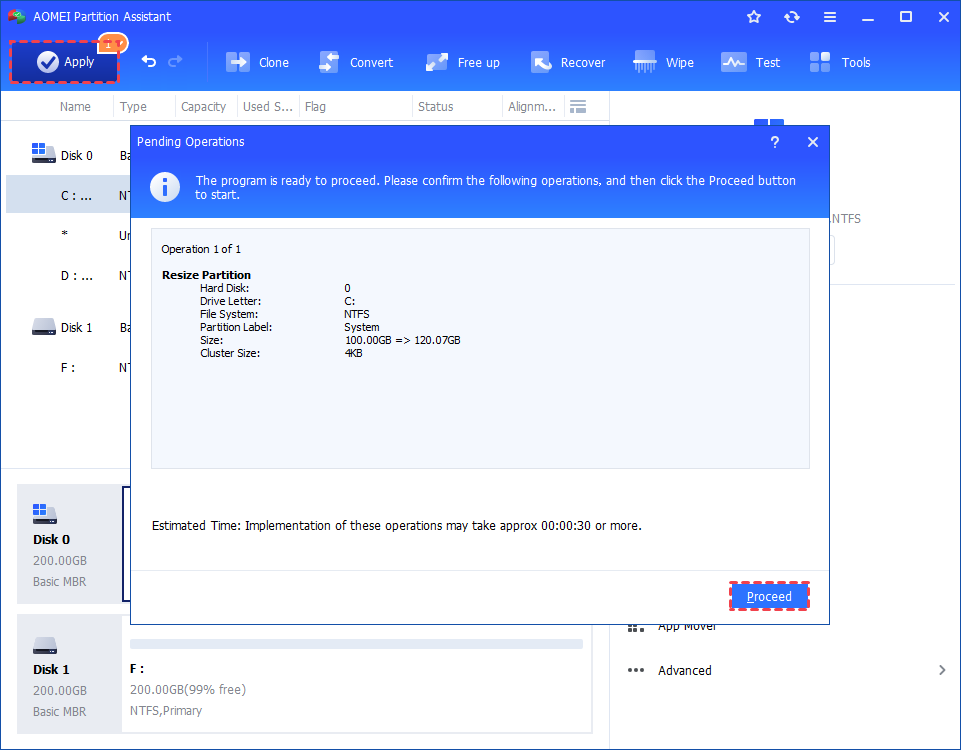Open the Convert menu
Viewport: 961px width, 750px height.
click(356, 62)
